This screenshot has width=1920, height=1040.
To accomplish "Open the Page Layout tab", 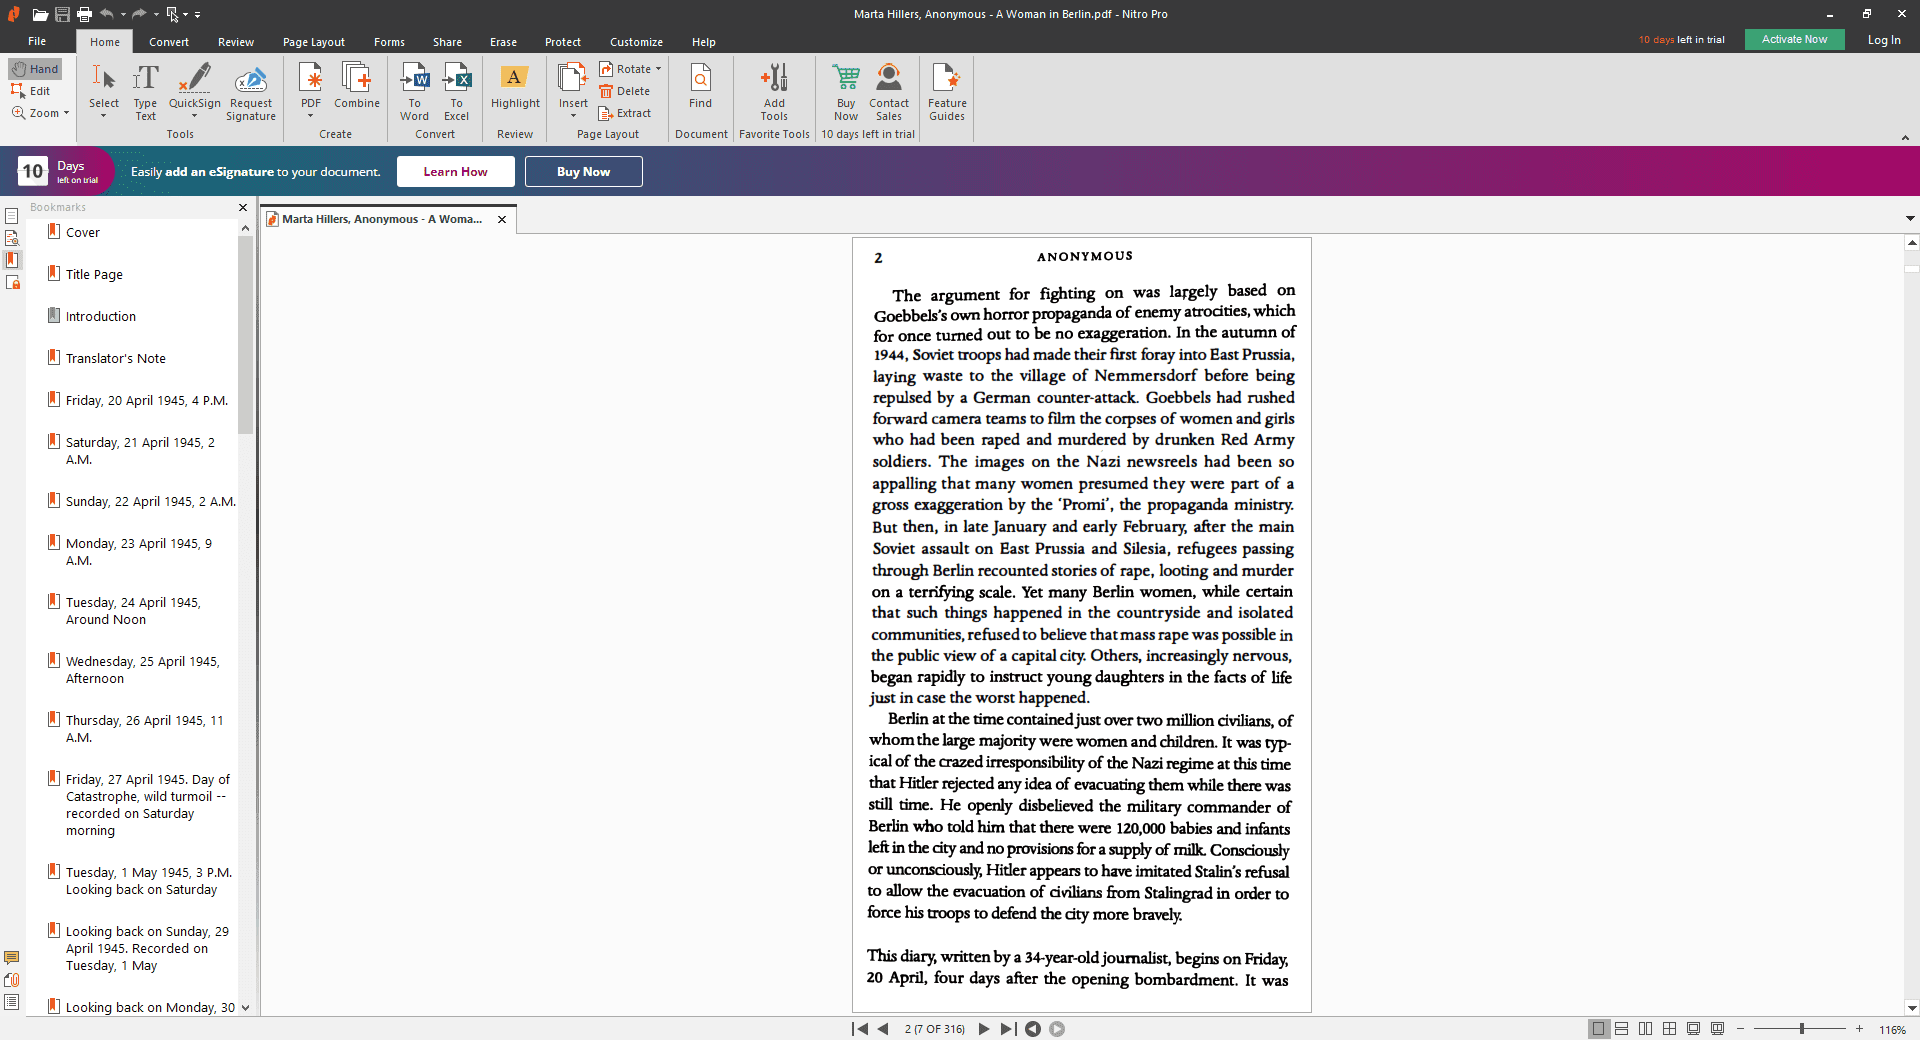I will pyautogui.click(x=314, y=42).
